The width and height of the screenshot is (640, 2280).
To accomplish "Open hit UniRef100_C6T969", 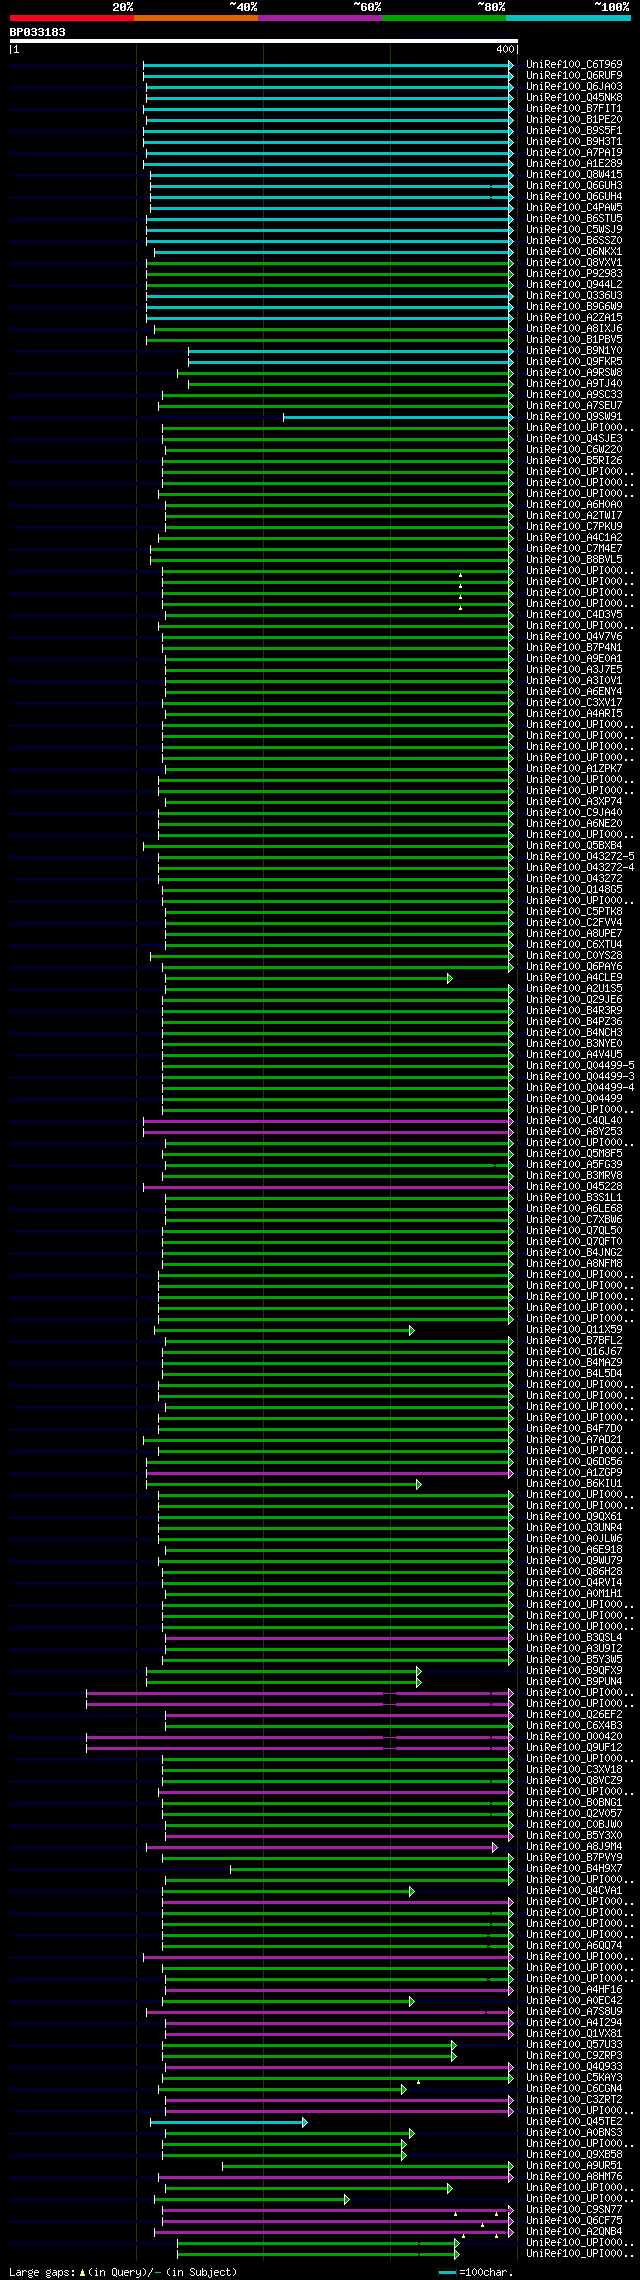I will pos(574,64).
